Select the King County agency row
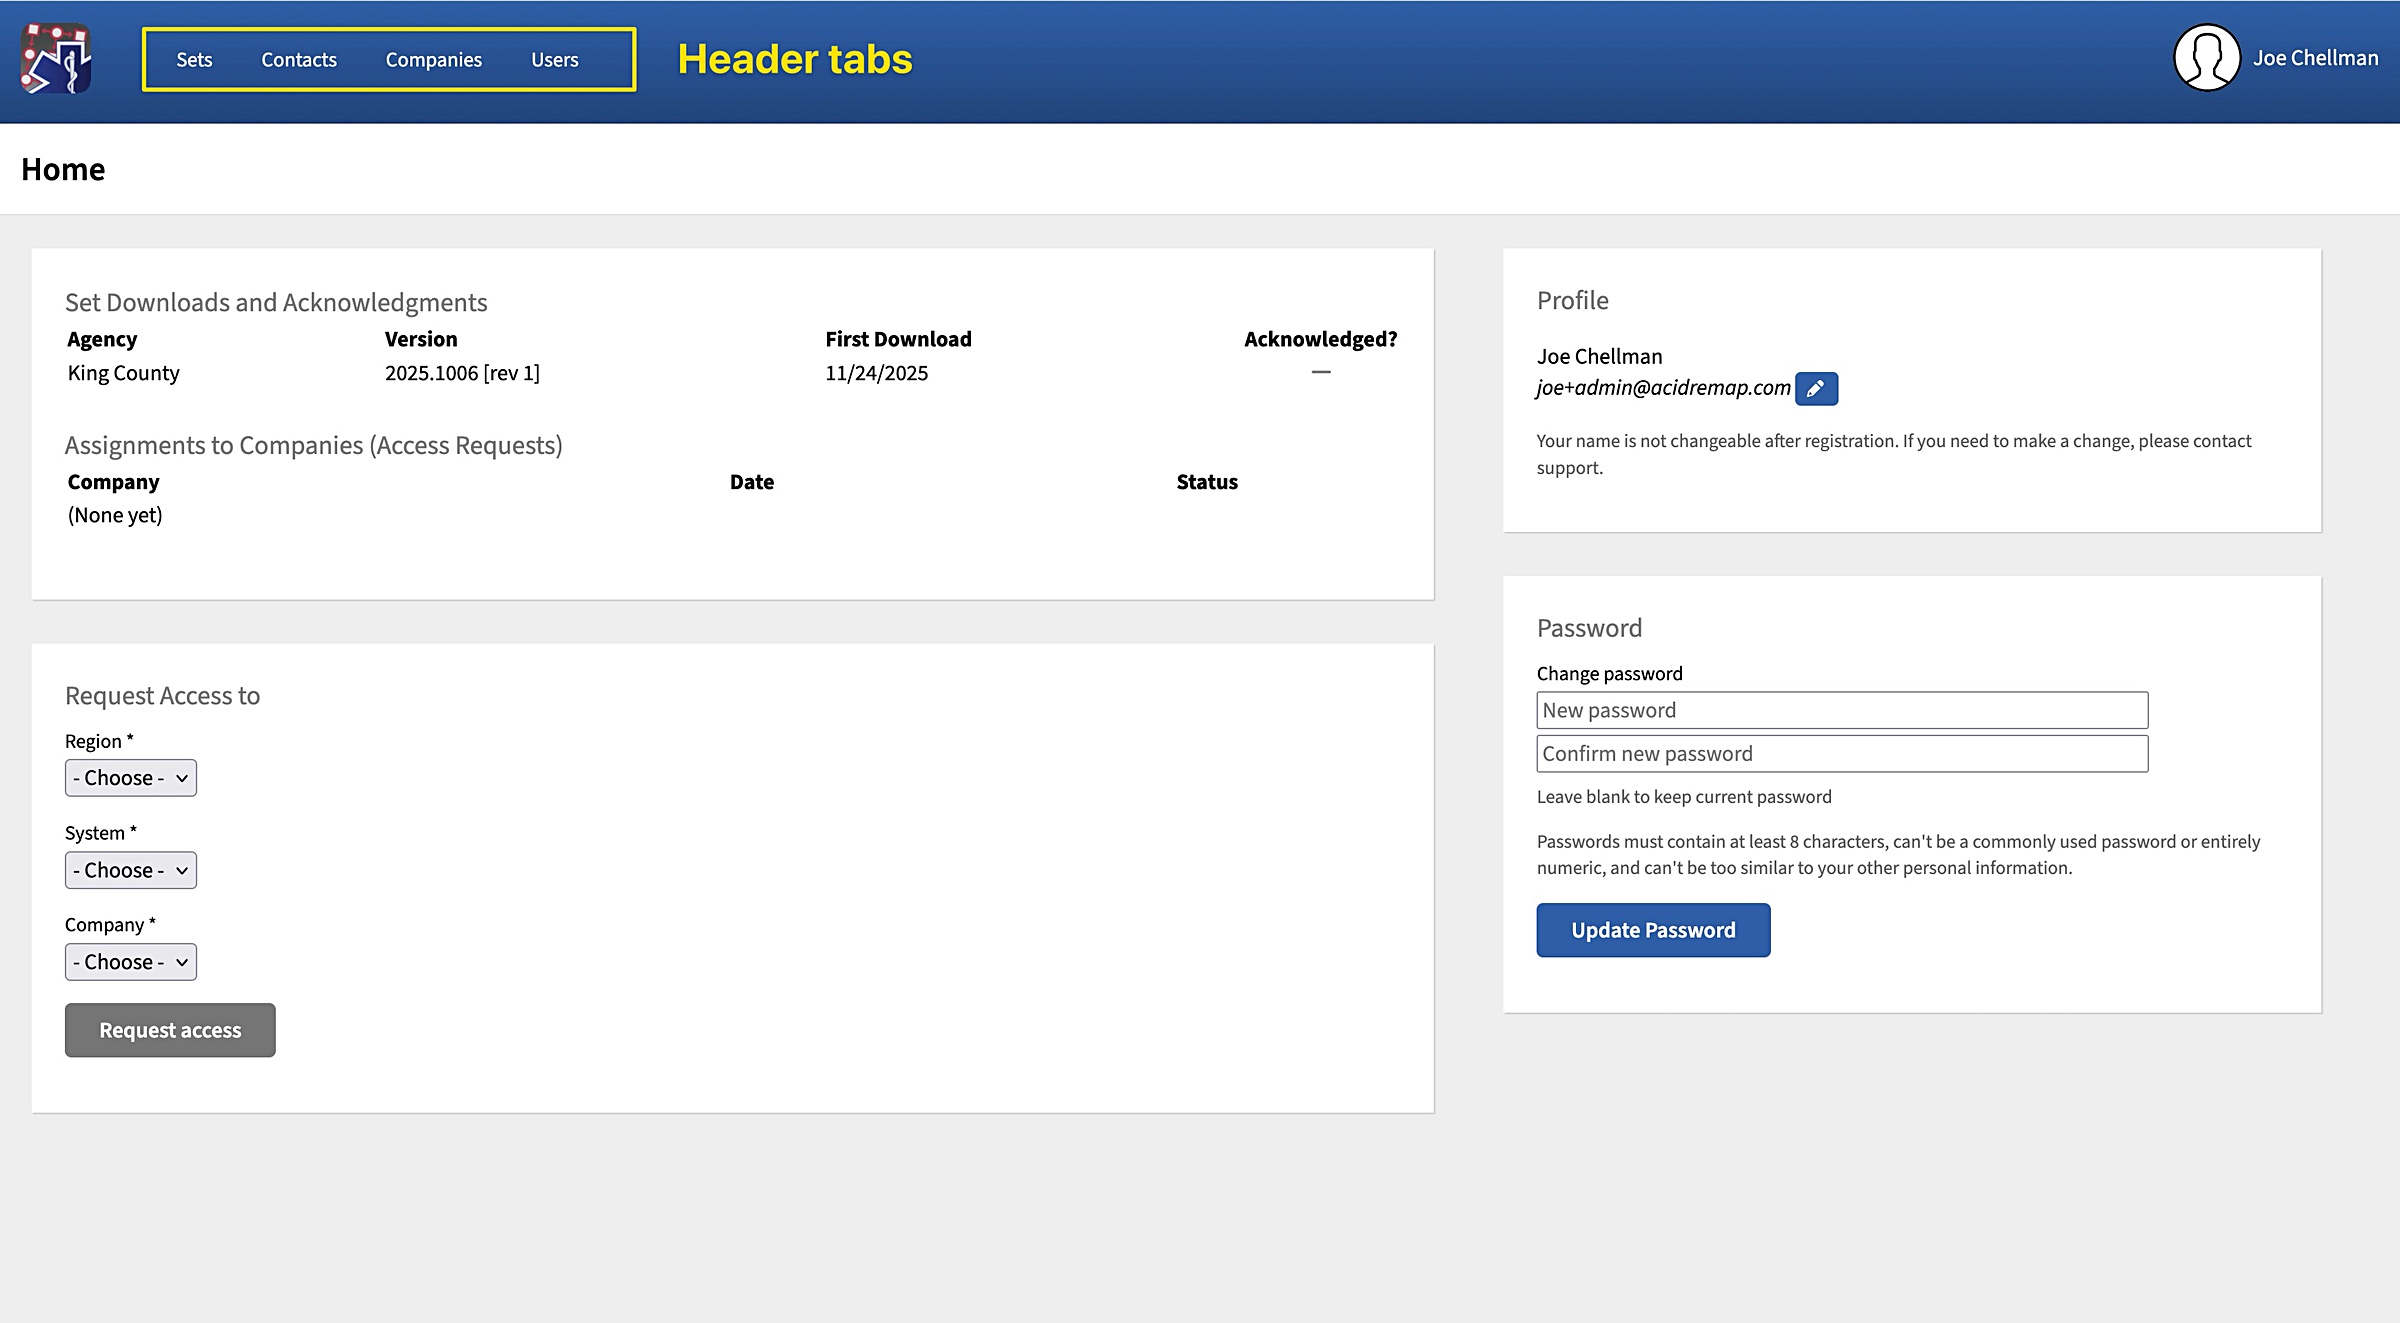Screen dimensions: 2400x1323 [123, 372]
